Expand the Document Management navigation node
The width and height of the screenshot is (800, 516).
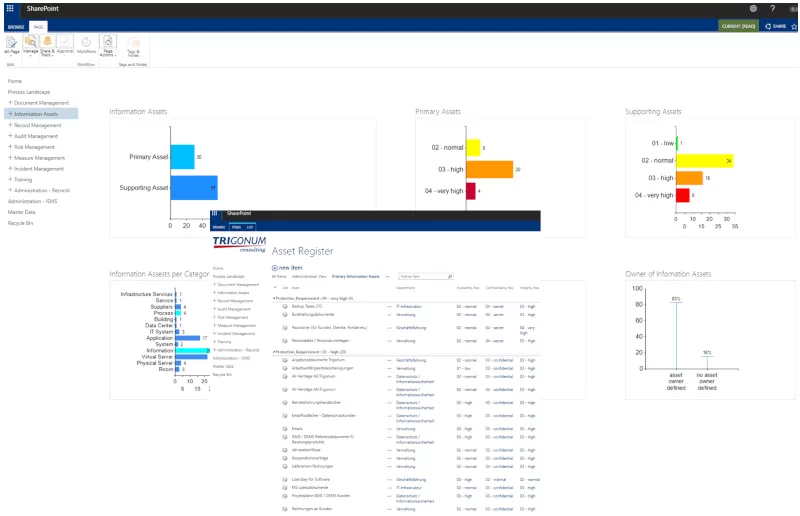(10, 103)
